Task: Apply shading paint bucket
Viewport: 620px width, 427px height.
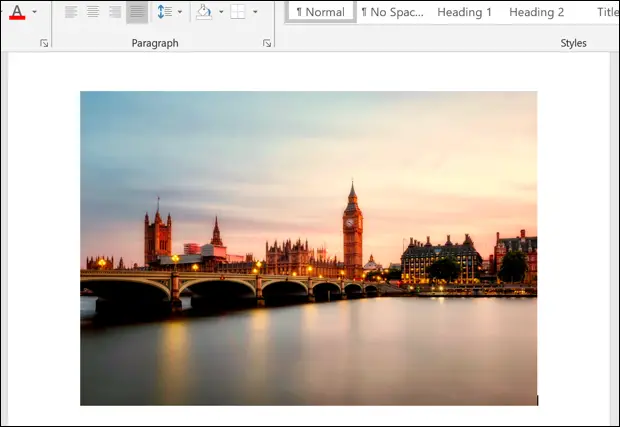Action: [204, 12]
